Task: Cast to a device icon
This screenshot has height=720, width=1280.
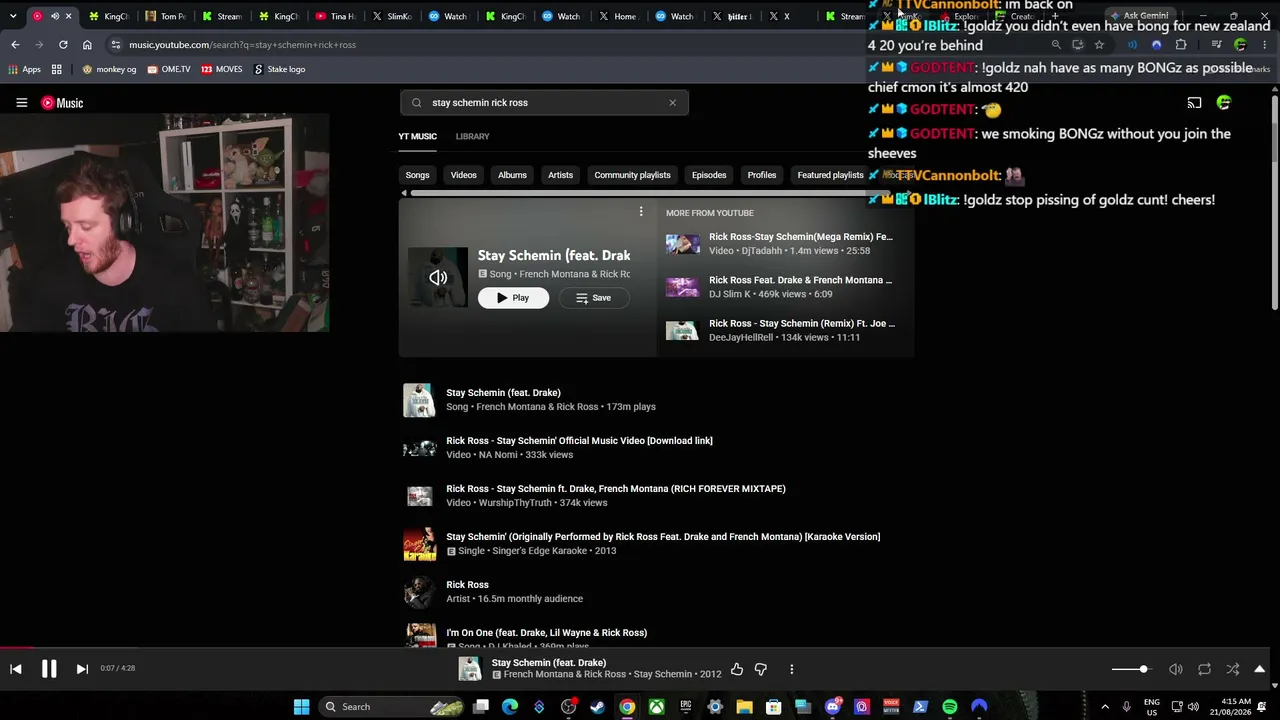Action: (1194, 103)
